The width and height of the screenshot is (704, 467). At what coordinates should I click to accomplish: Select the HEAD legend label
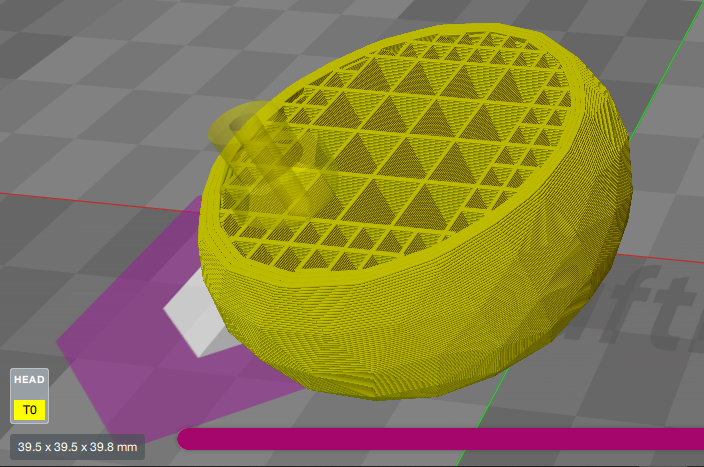click(x=29, y=382)
